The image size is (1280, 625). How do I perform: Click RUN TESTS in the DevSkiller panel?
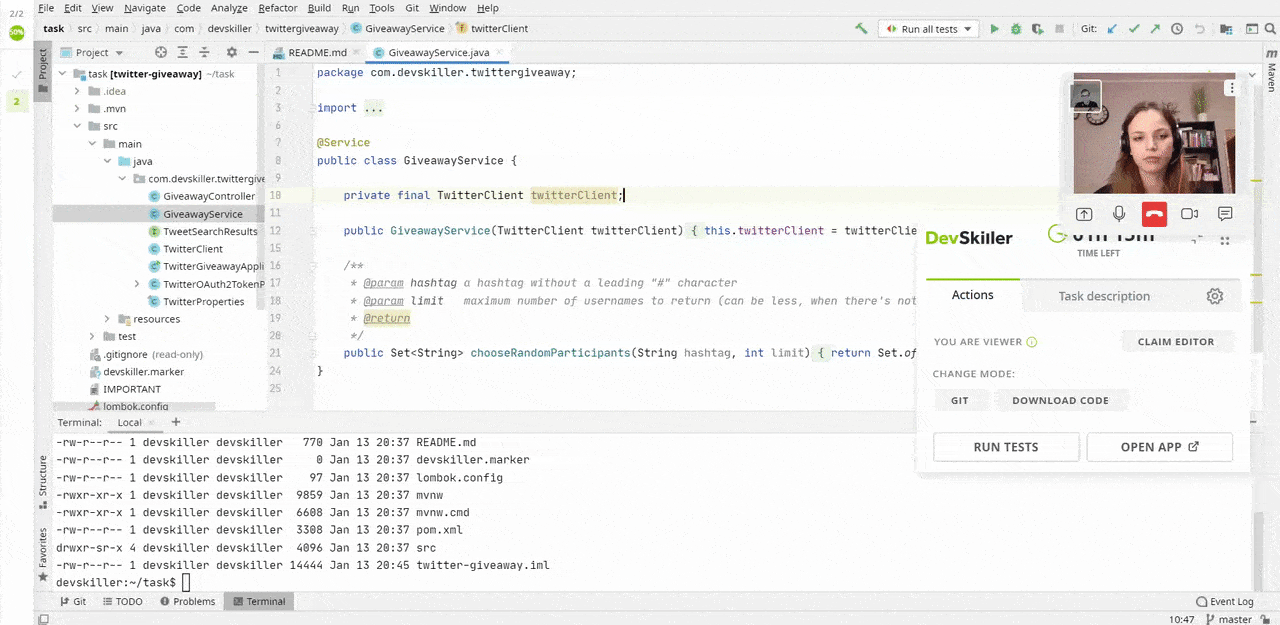[1005, 447]
